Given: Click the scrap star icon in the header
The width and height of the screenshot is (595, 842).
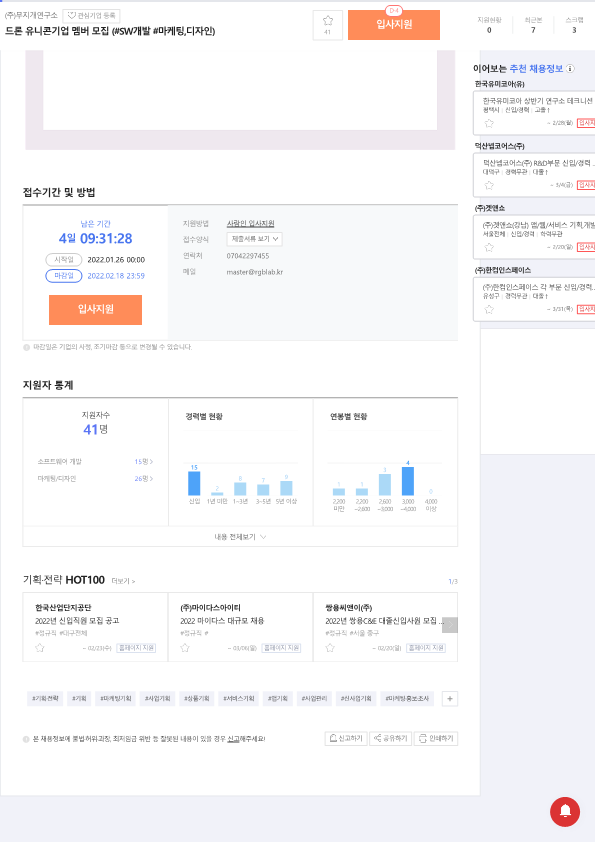Looking at the screenshot, I should (328, 21).
